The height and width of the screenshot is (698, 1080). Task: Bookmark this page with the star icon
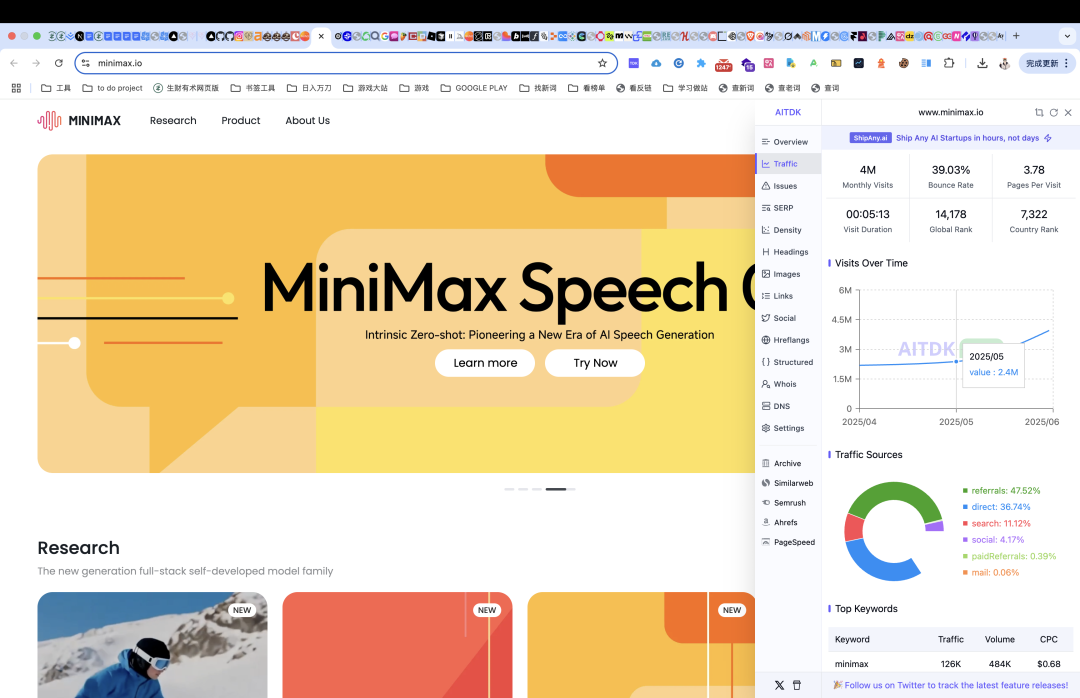603,63
